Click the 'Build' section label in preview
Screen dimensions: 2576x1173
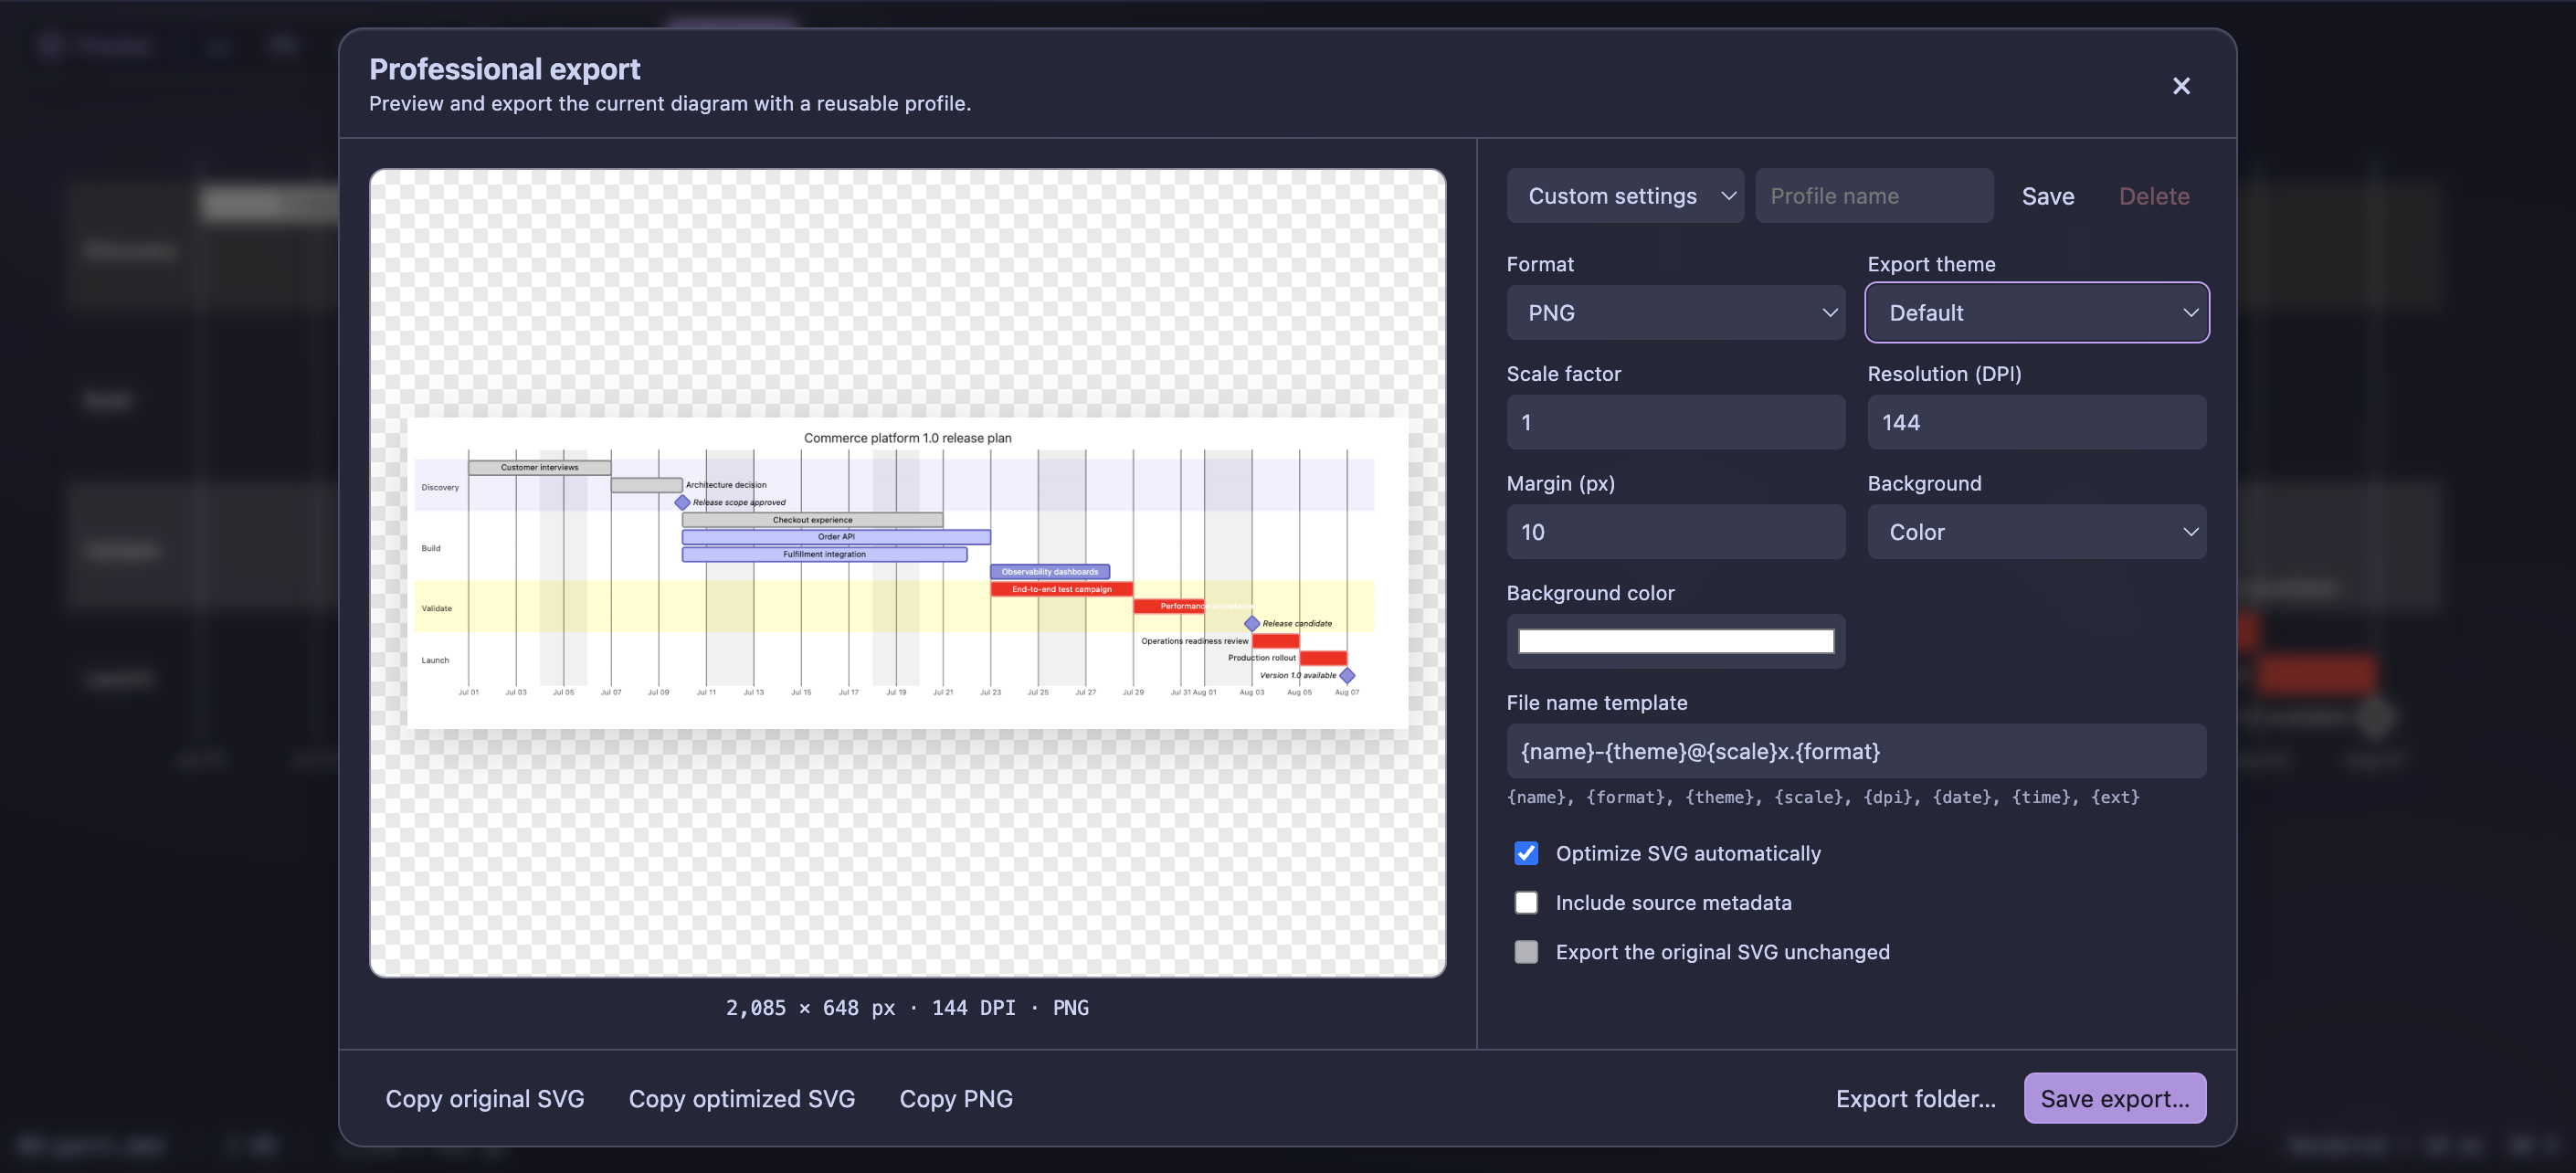click(431, 549)
